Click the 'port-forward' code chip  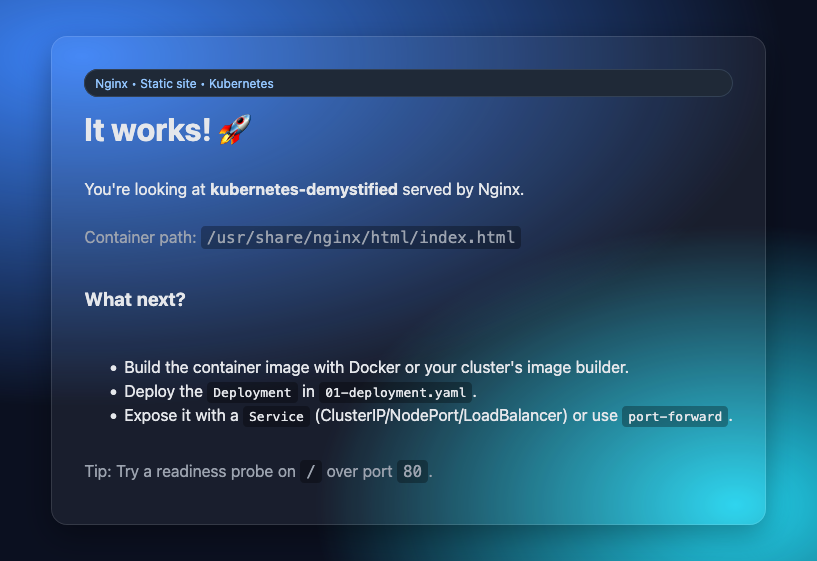click(x=675, y=417)
